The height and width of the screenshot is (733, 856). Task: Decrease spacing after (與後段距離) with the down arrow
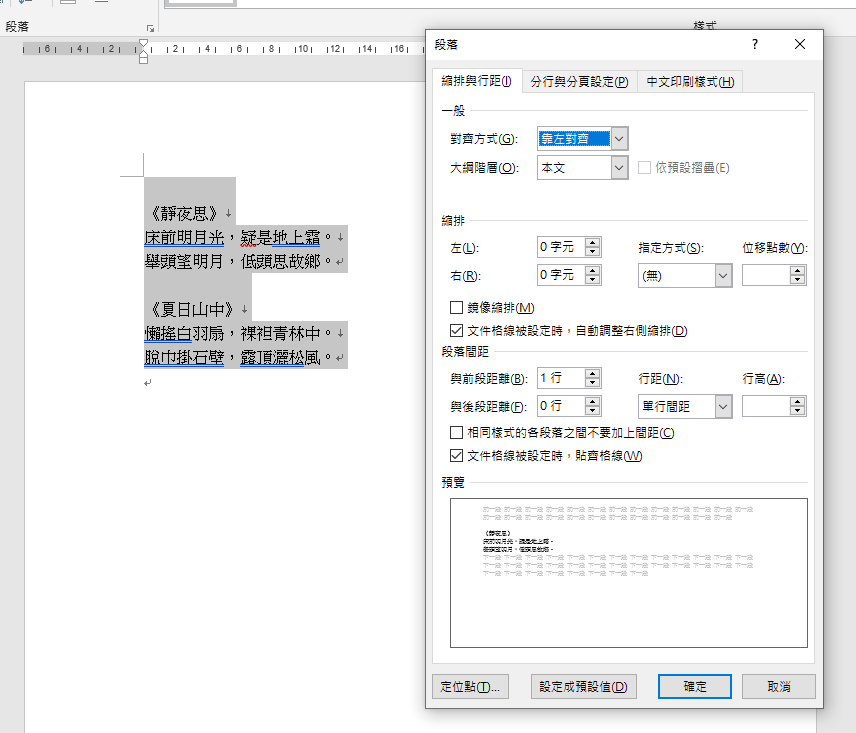(x=593, y=411)
